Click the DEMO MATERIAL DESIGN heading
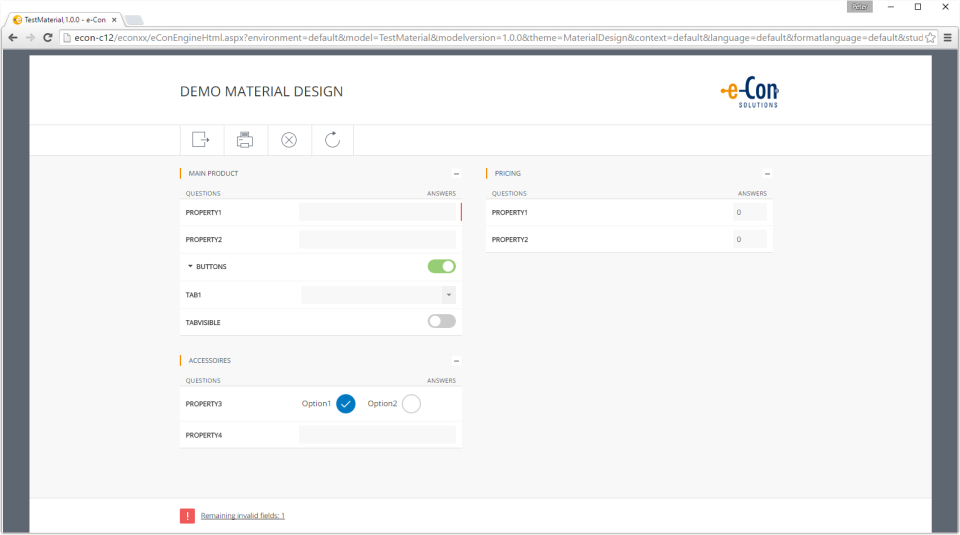 [261, 91]
